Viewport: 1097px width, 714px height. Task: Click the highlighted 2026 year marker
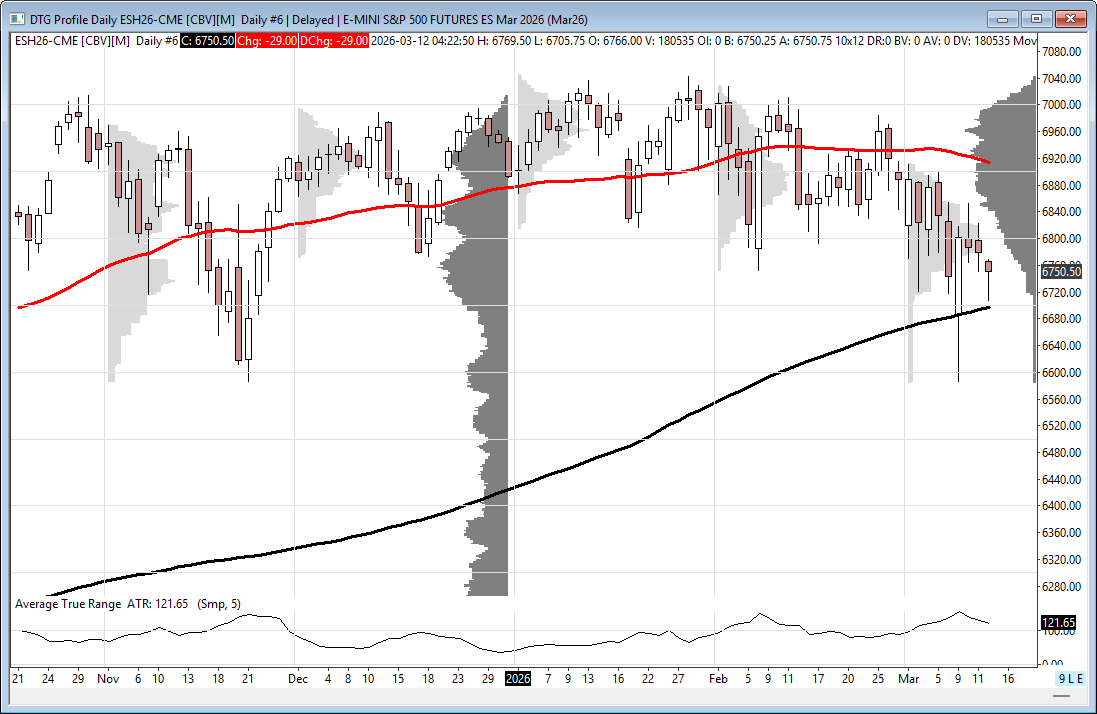coord(518,678)
